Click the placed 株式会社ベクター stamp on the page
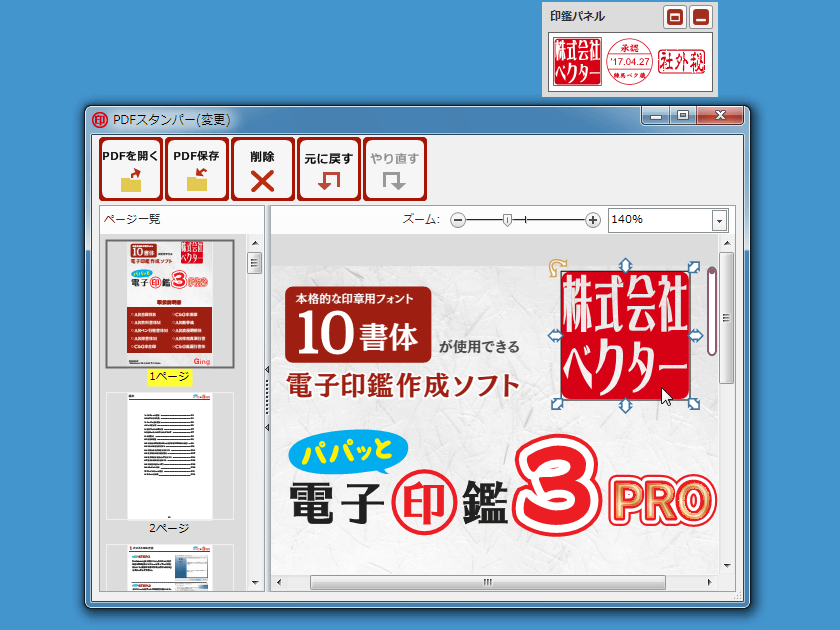This screenshot has height=630, width=840. 625,336
